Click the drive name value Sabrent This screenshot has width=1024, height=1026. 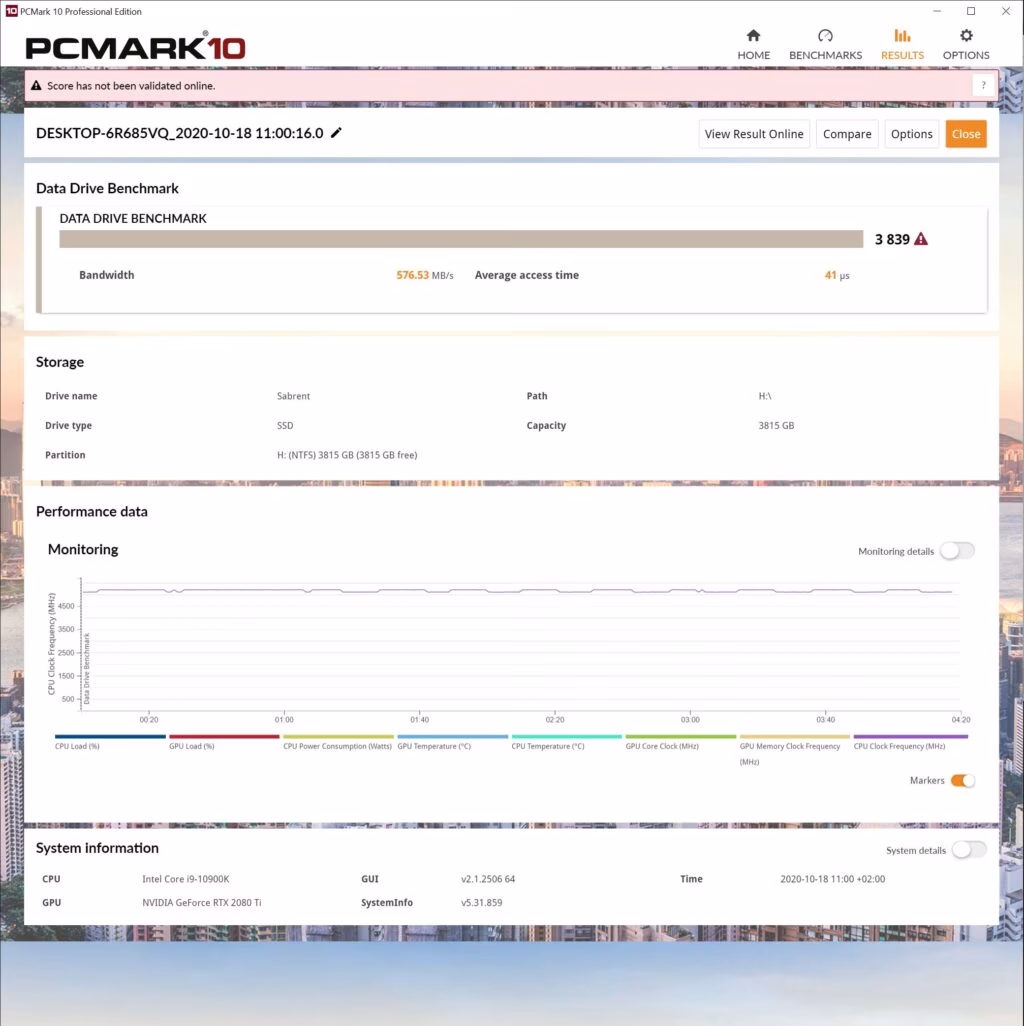pyautogui.click(x=293, y=396)
